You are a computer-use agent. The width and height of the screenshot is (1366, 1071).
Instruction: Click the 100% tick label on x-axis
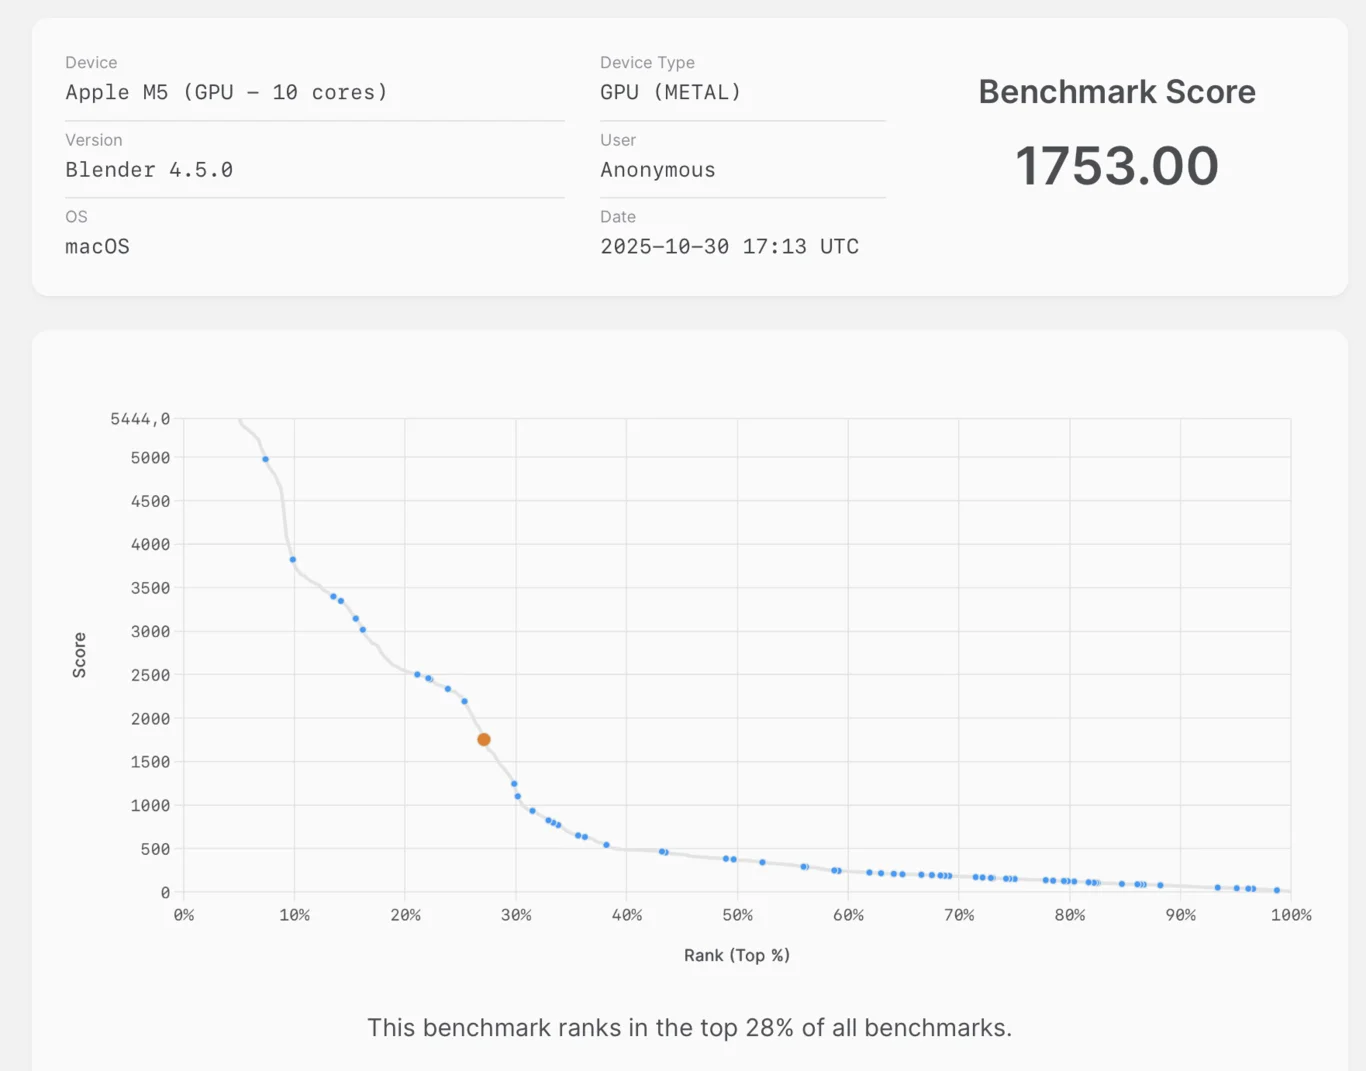(x=1290, y=916)
